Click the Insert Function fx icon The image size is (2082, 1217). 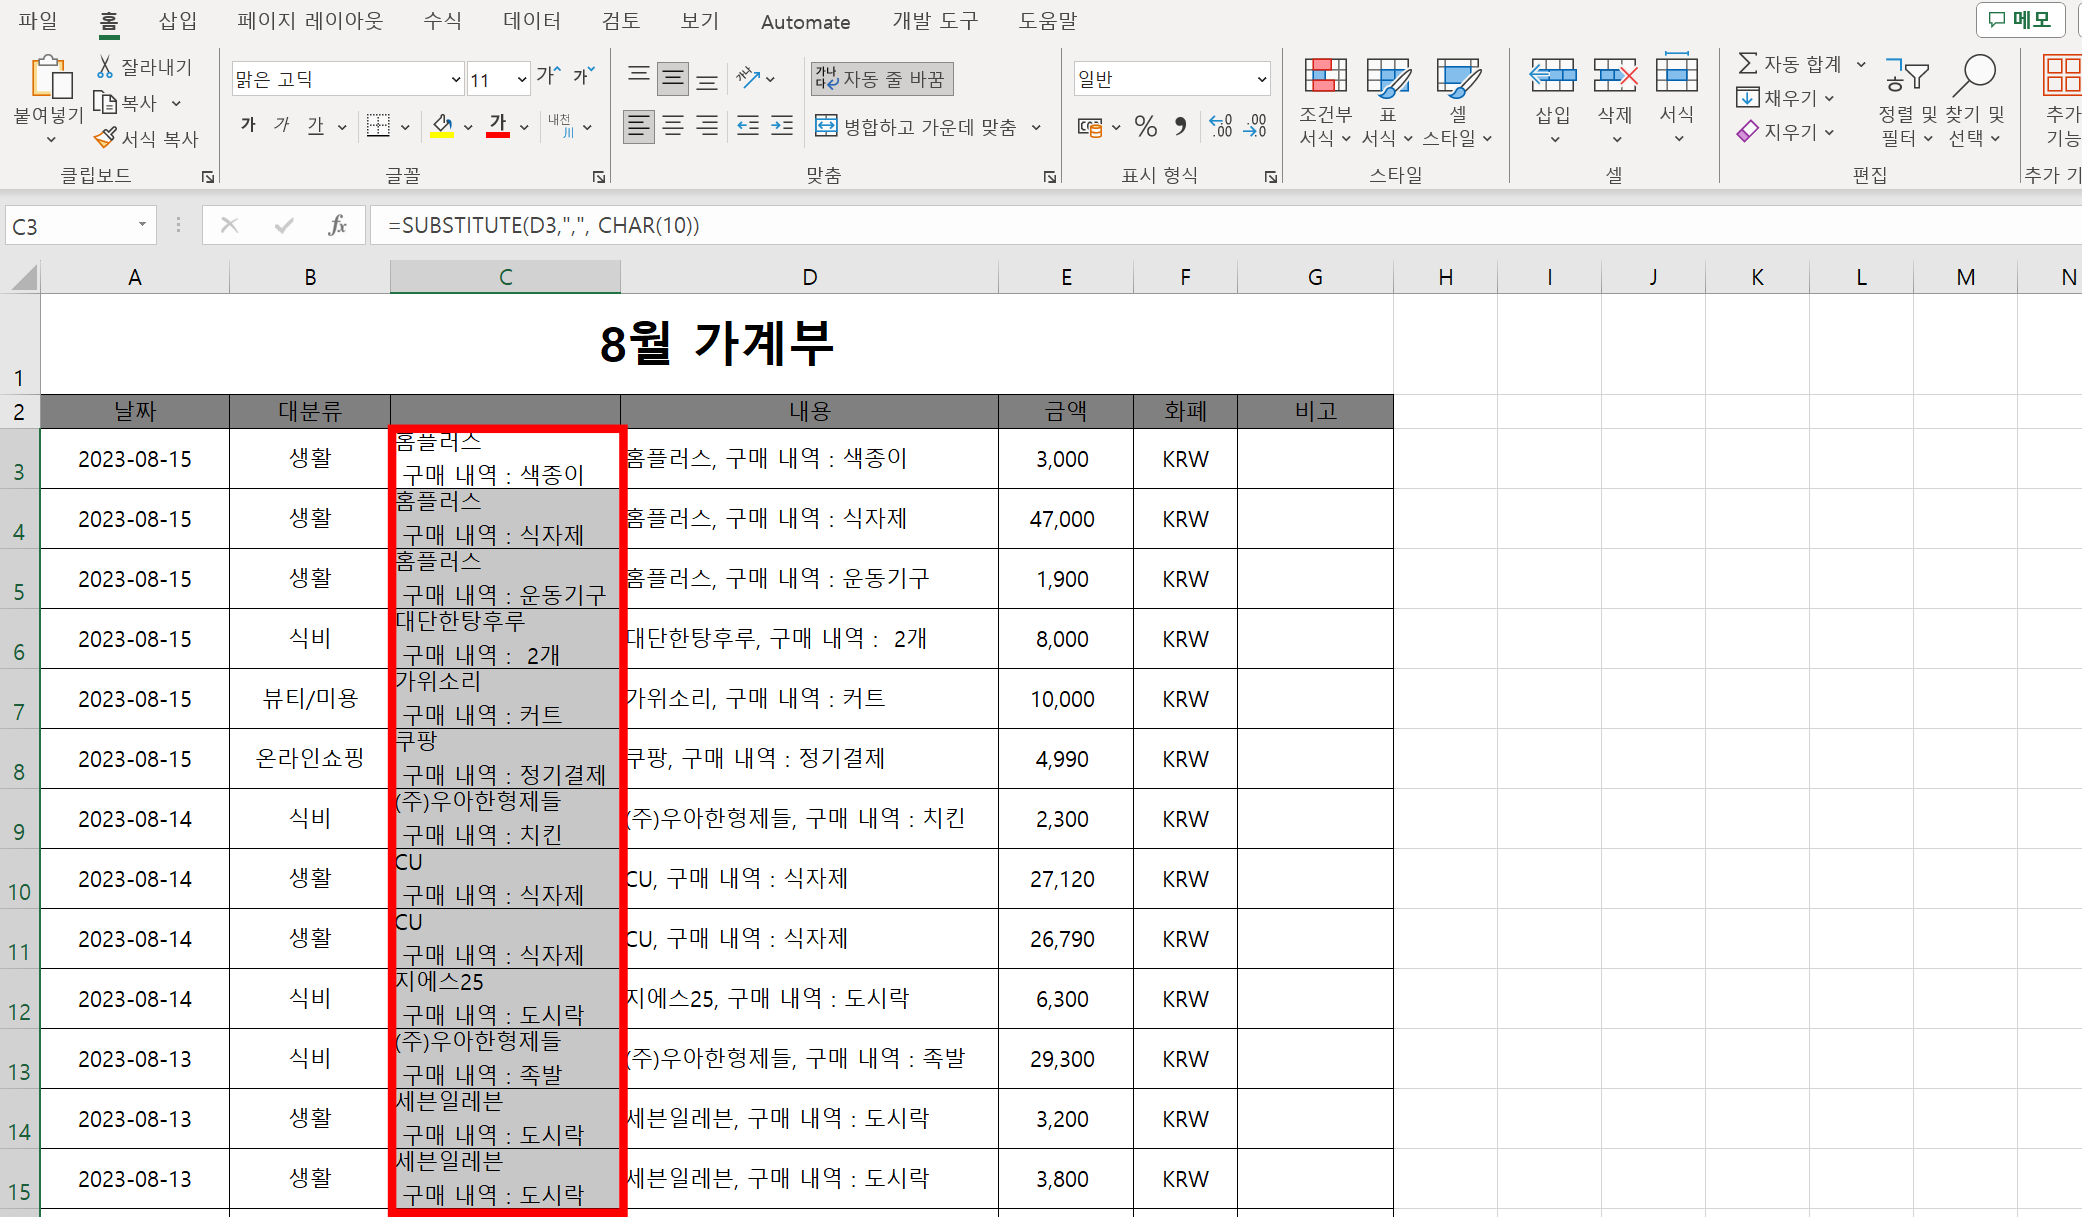pos(337,225)
